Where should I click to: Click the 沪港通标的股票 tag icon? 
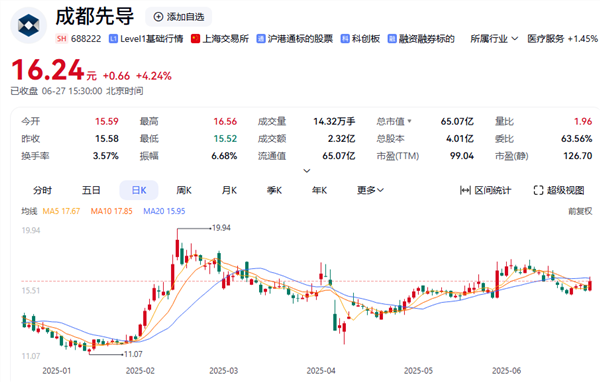coord(261,39)
